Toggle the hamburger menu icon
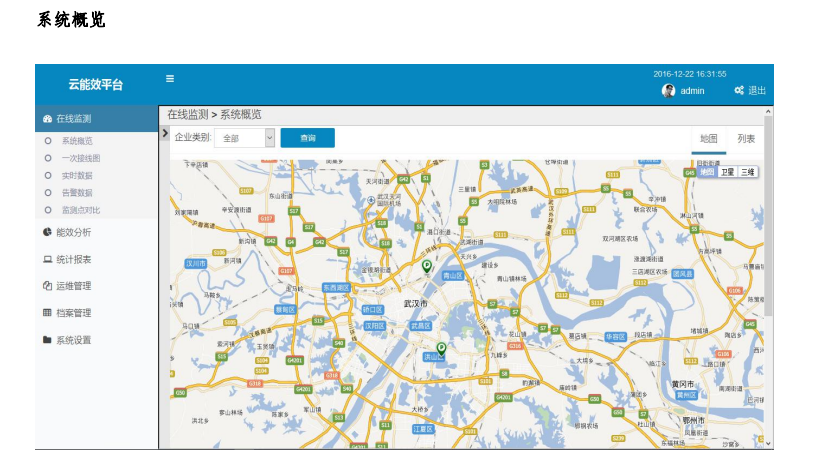Image resolution: width=814 pixels, height=463 pixels. 170,79
